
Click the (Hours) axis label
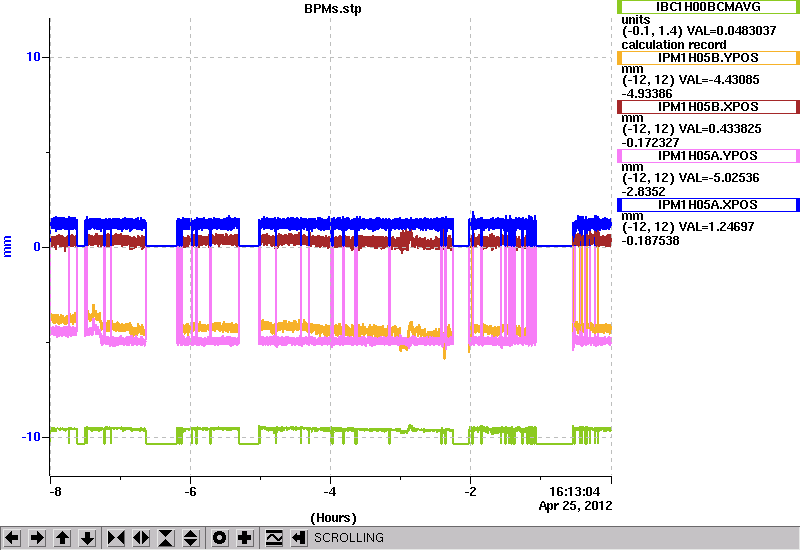pyautogui.click(x=333, y=518)
